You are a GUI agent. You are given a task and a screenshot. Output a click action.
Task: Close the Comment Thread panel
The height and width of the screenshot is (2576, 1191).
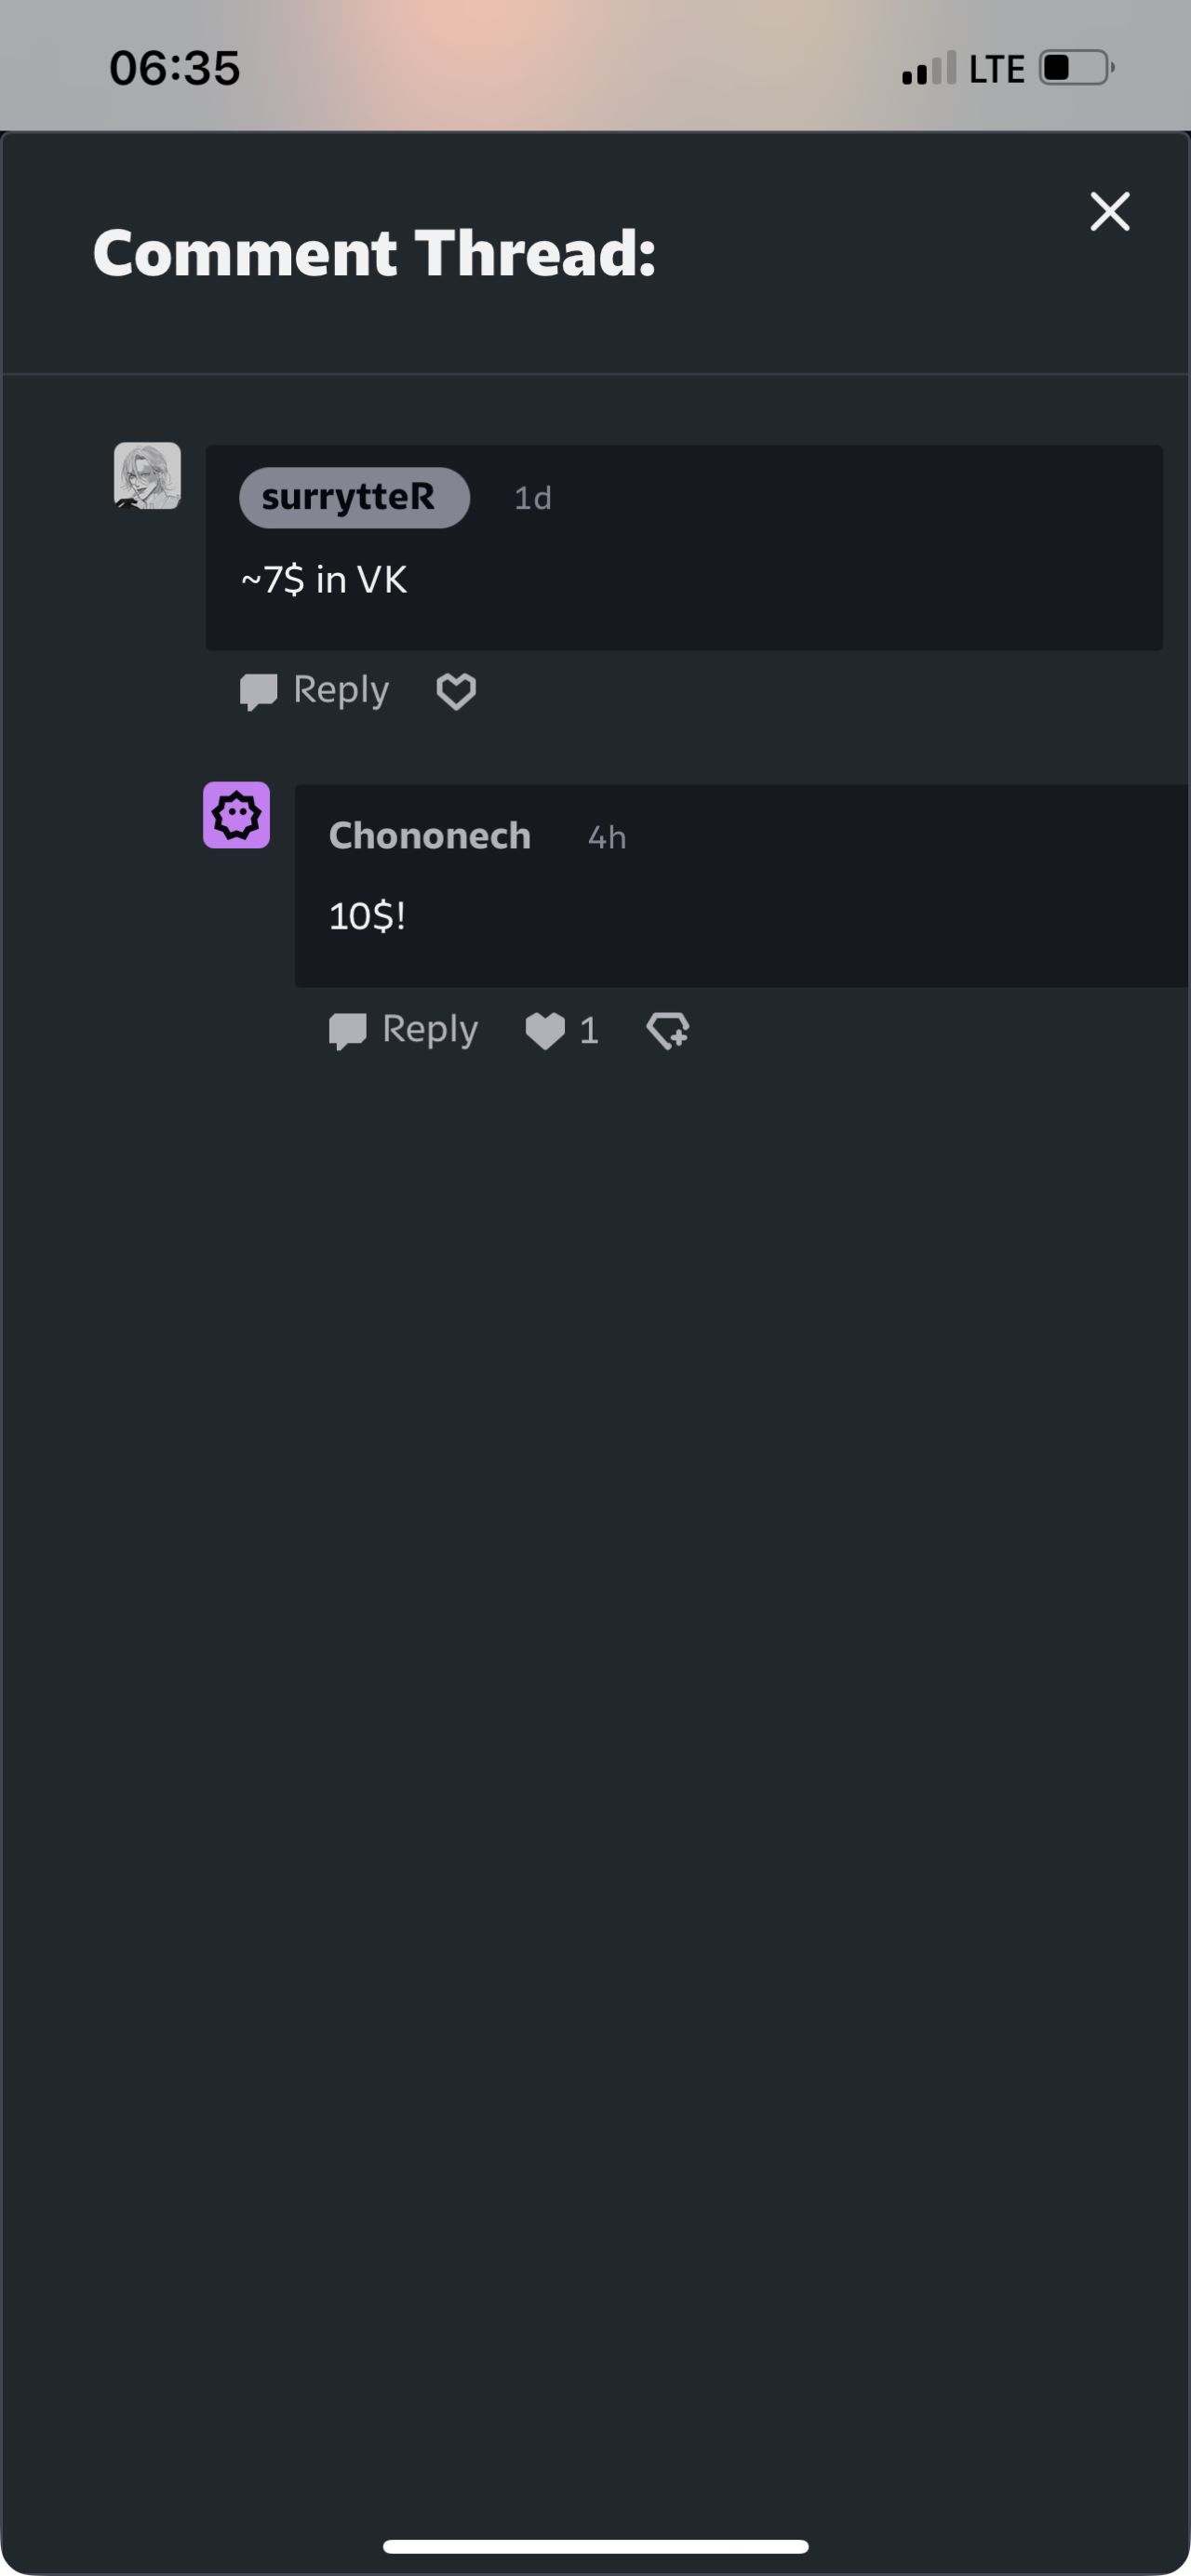pos(1109,212)
